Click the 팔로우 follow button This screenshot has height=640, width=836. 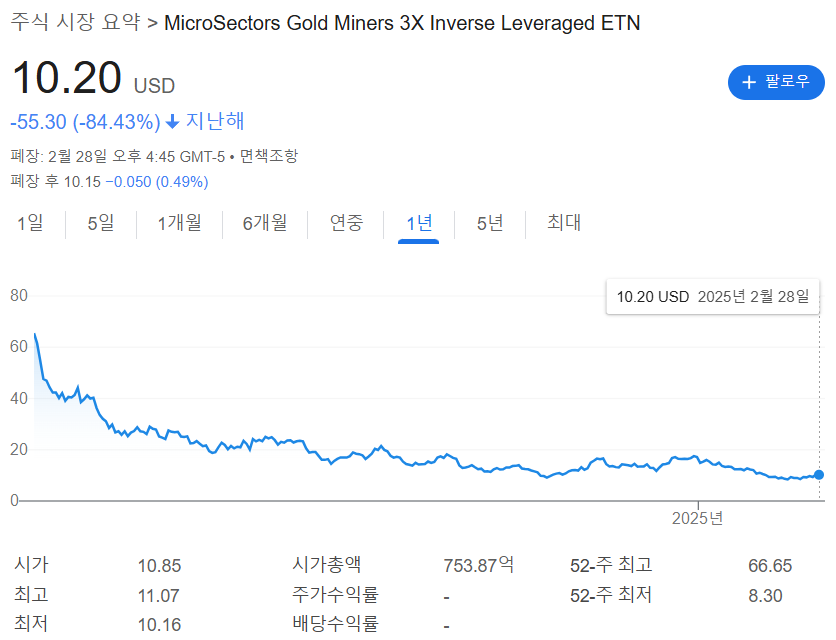click(776, 82)
